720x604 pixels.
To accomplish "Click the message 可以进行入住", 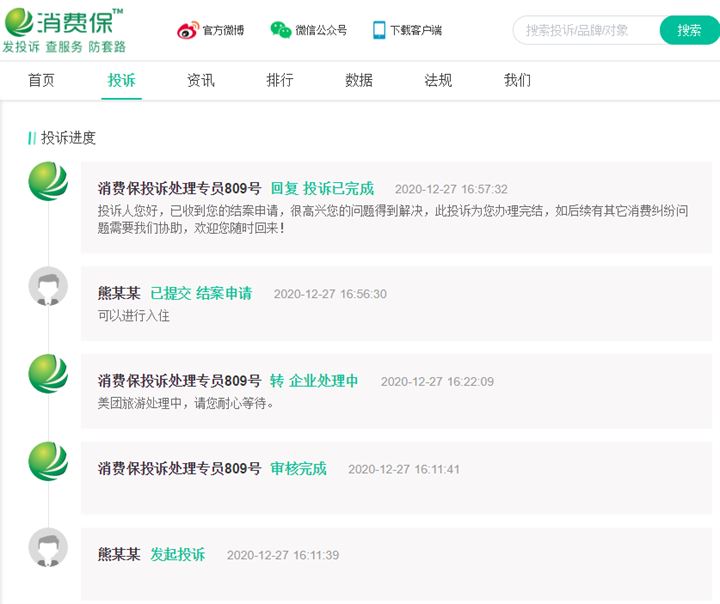I will pos(134,316).
